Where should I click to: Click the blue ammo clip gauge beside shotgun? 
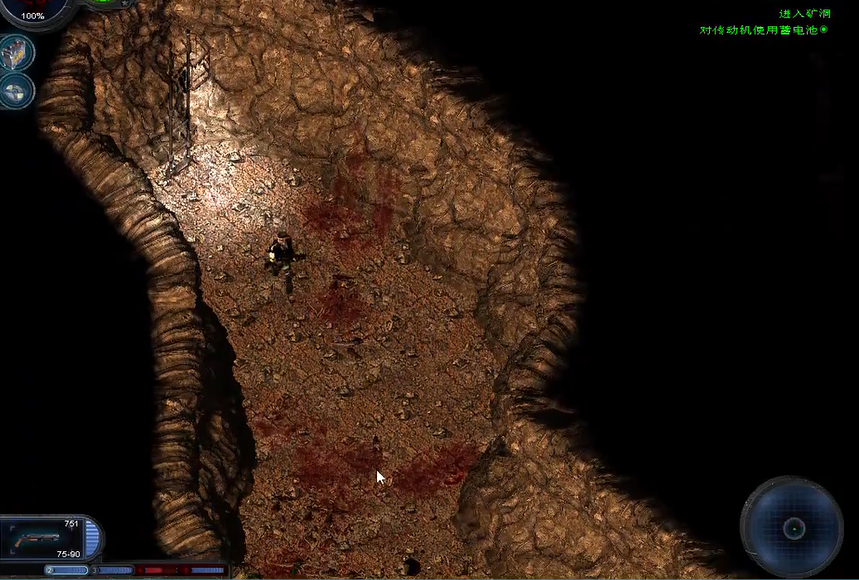(92, 539)
